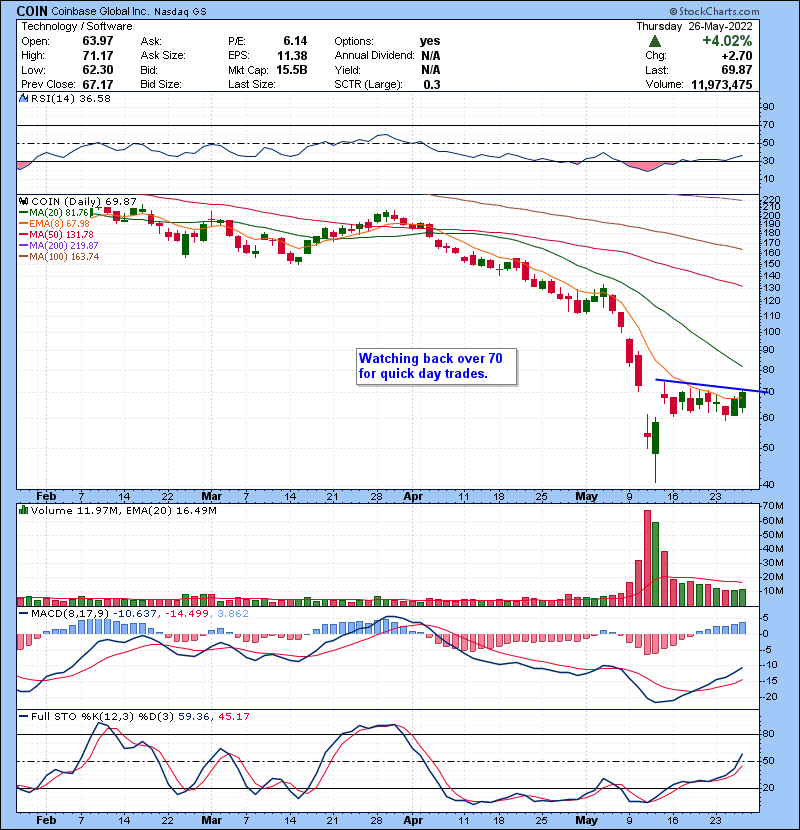Select the Open value 63.97
The width and height of the screenshot is (800, 830).
click(98, 41)
